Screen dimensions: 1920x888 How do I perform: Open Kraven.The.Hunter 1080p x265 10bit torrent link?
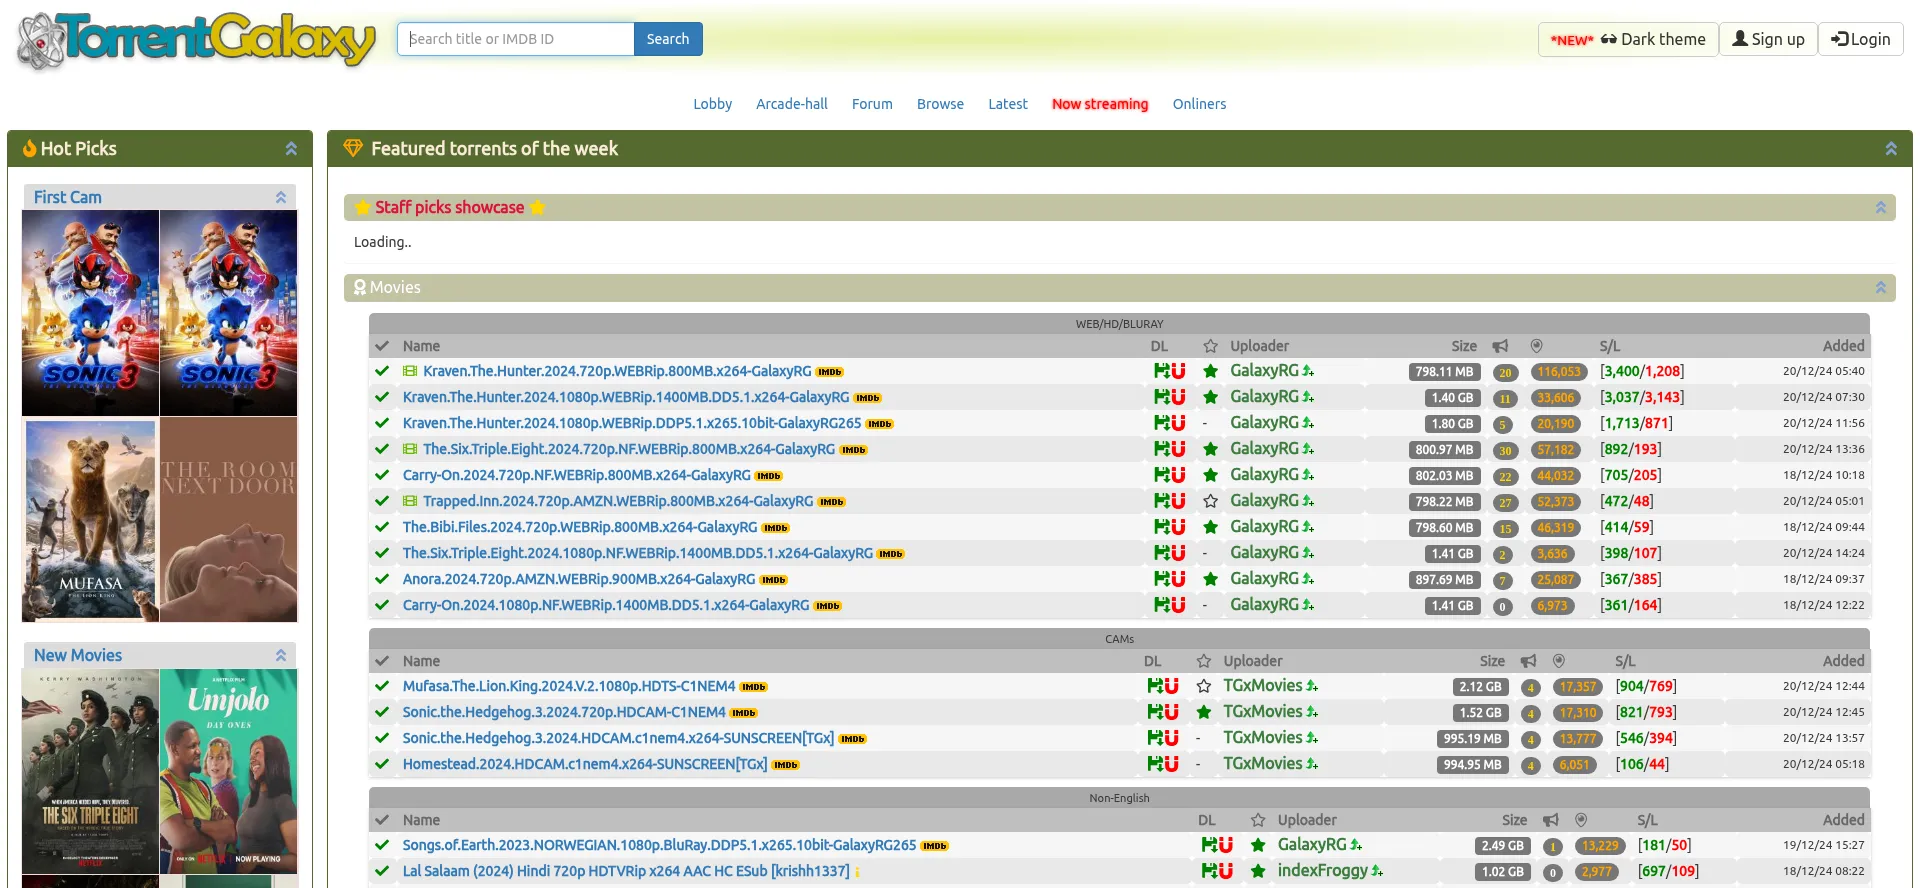(632, 423)
